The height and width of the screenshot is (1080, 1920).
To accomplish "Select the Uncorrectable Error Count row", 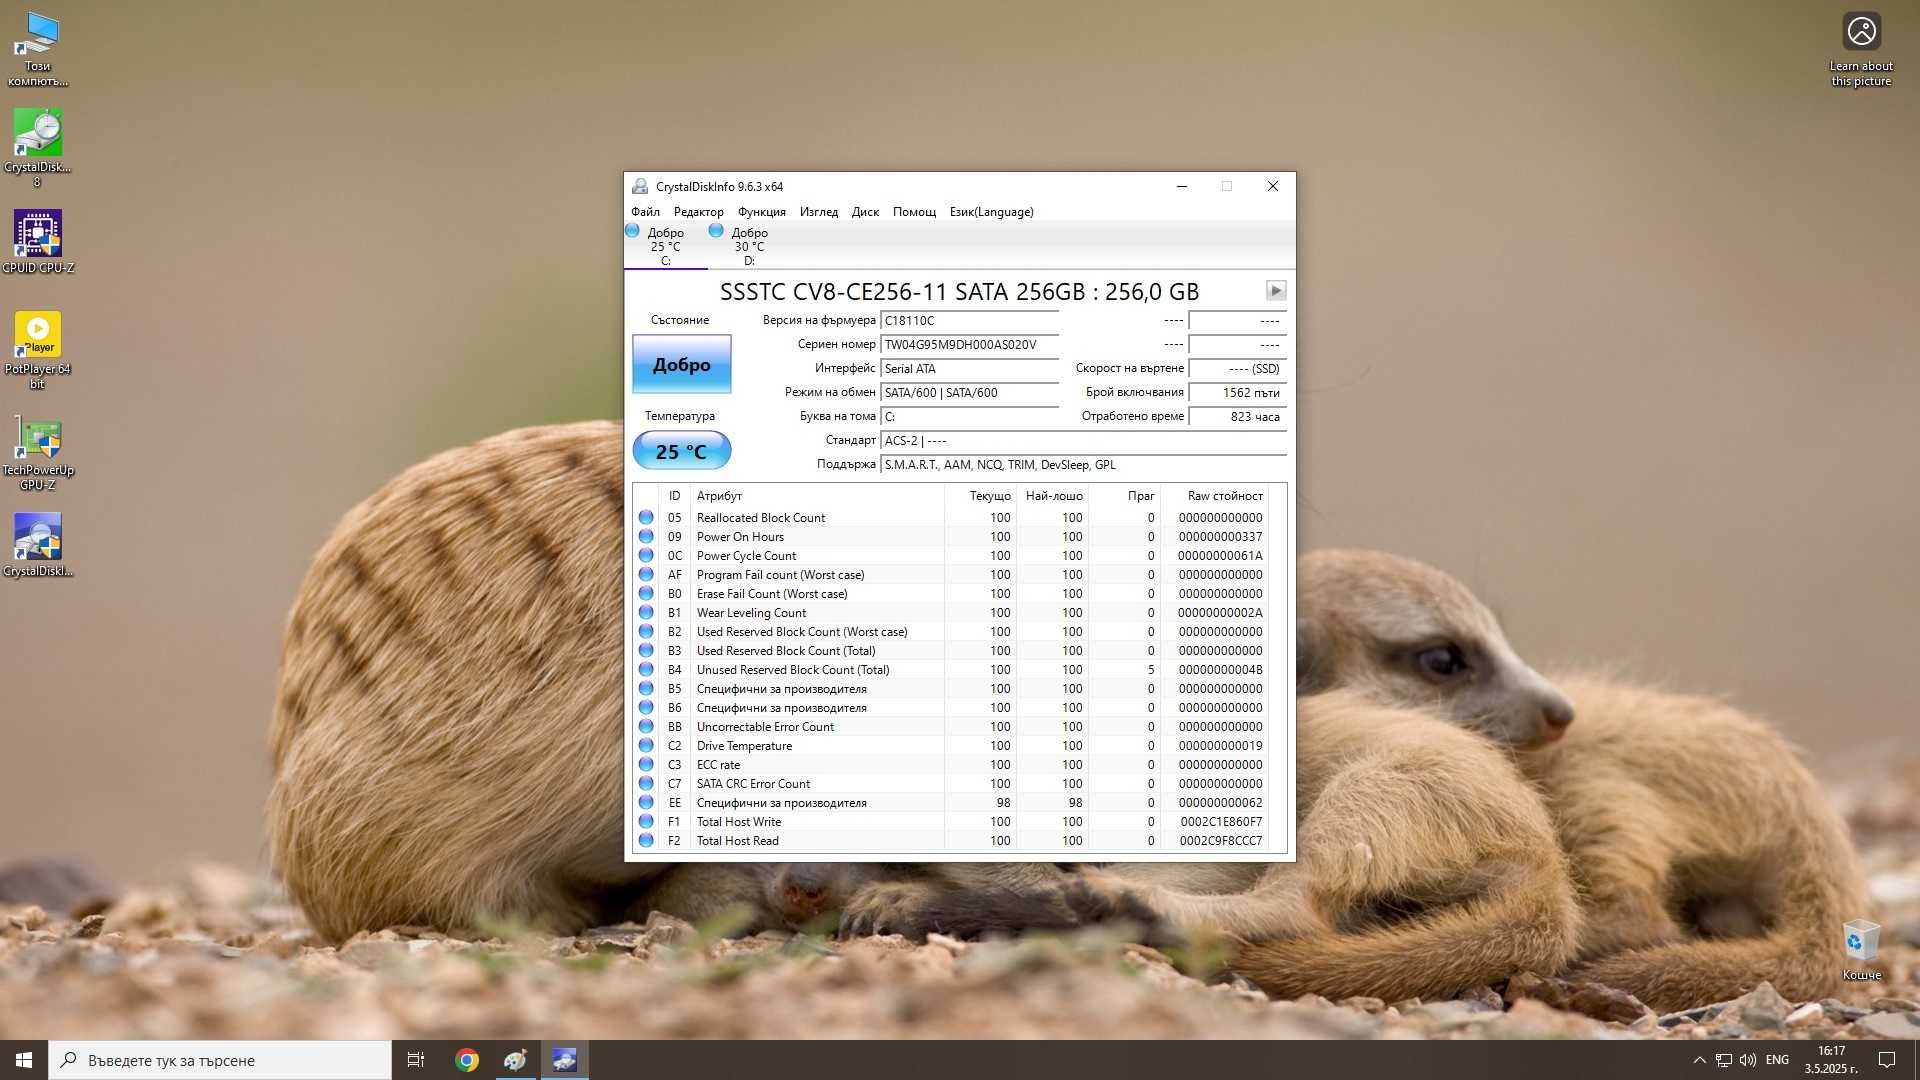I will [951, 727].
